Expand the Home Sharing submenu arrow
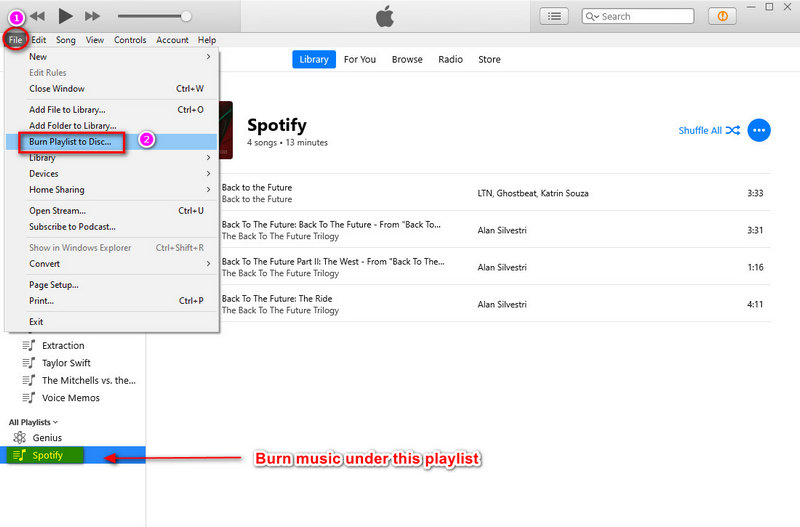 (x=208, y=189)
